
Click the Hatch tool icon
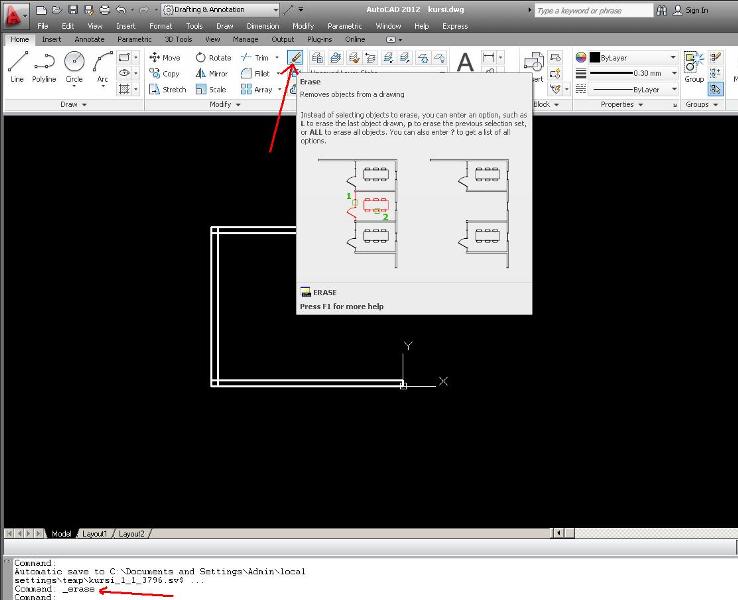coord(124,89)
